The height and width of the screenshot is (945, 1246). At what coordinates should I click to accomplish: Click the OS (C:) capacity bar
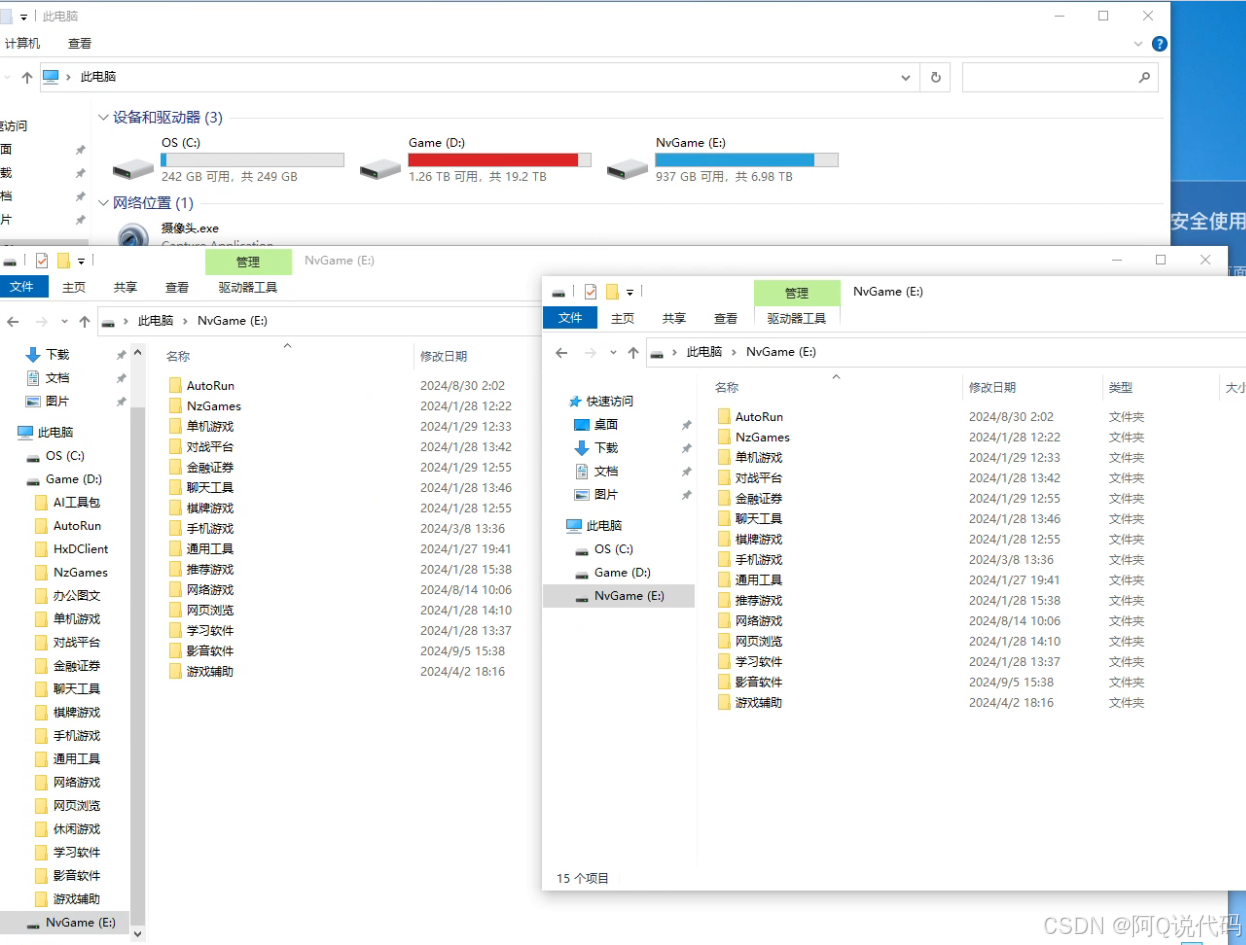(x=252, y=160)
